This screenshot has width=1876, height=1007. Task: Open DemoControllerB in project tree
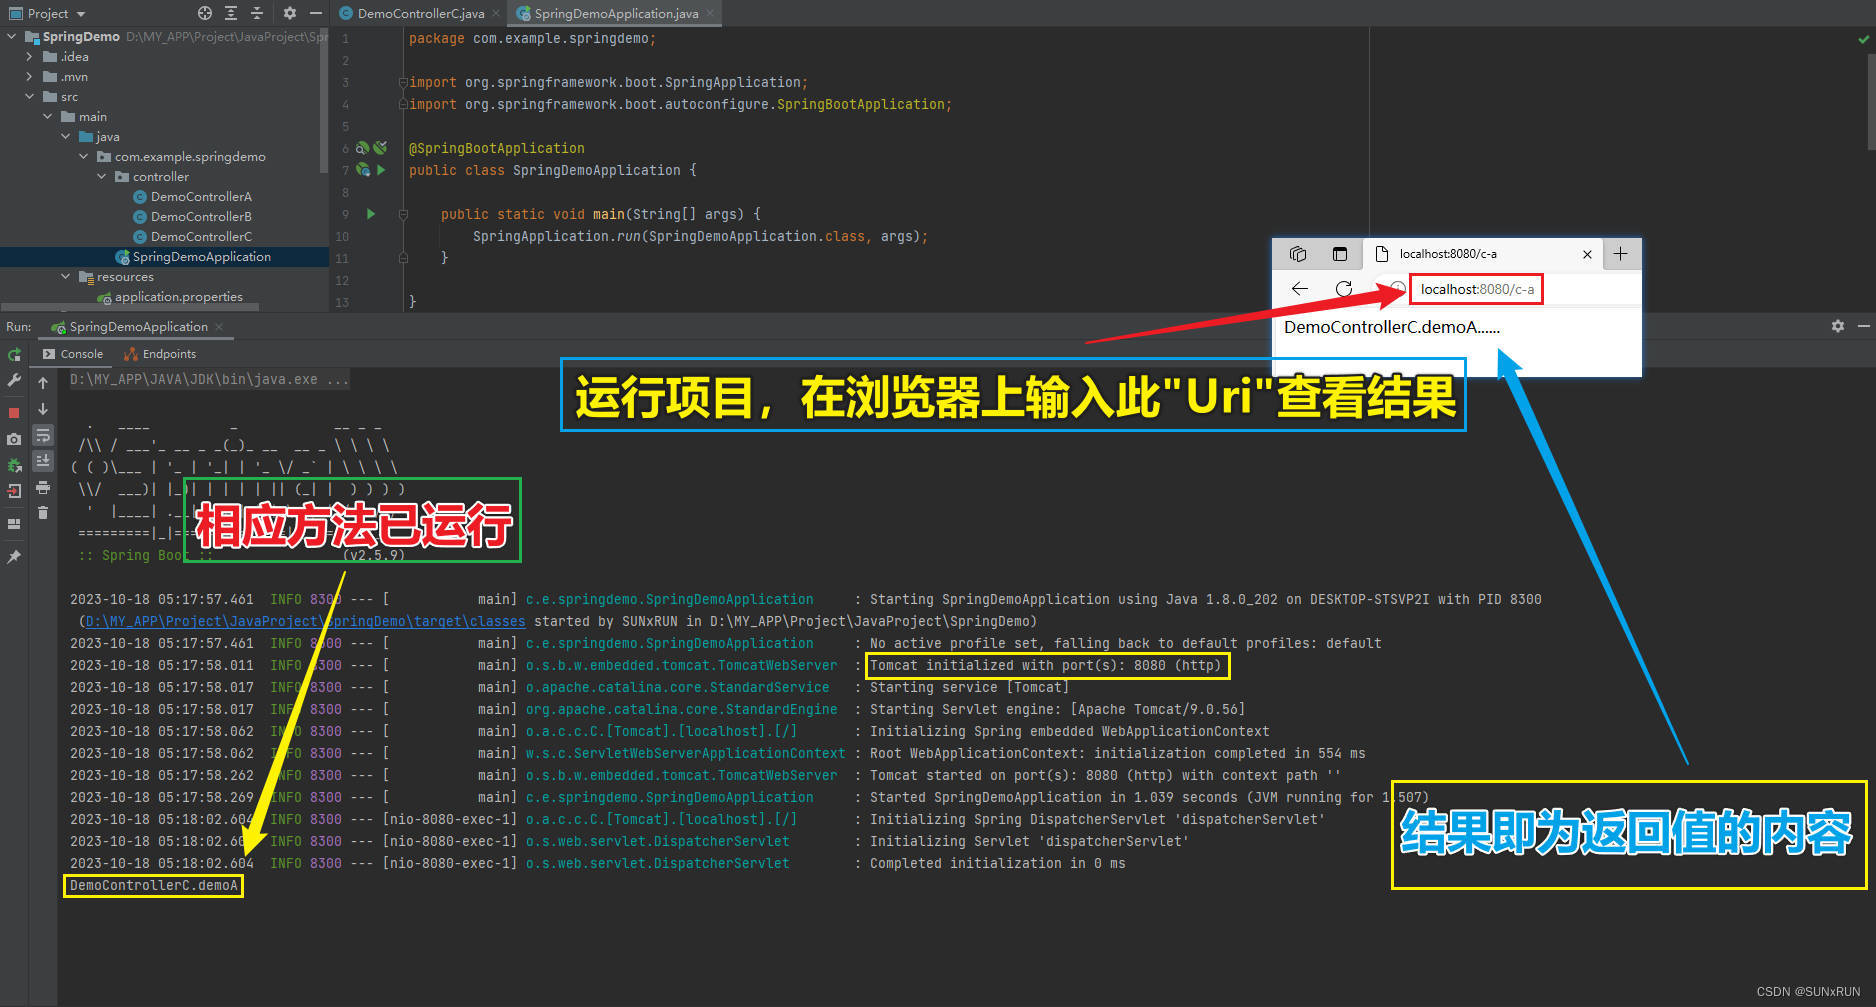tap(192, 217)
